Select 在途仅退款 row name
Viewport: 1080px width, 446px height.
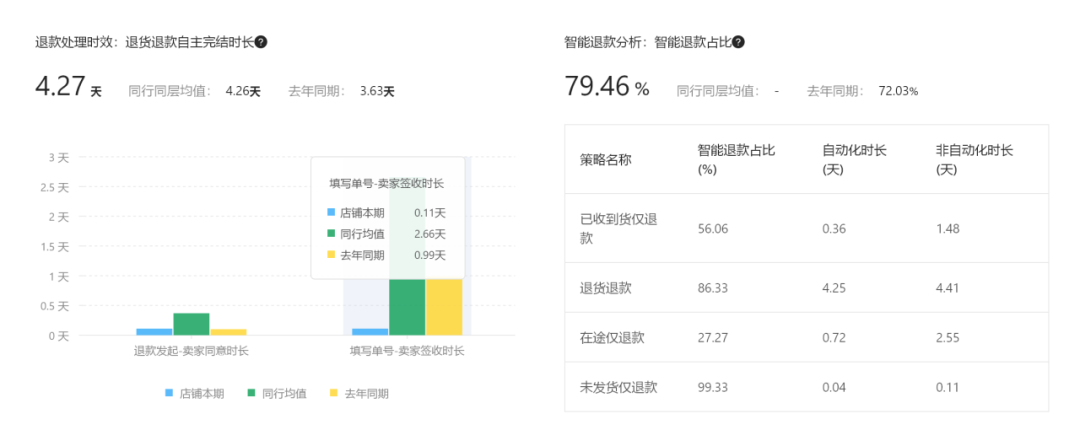point(612,338)
